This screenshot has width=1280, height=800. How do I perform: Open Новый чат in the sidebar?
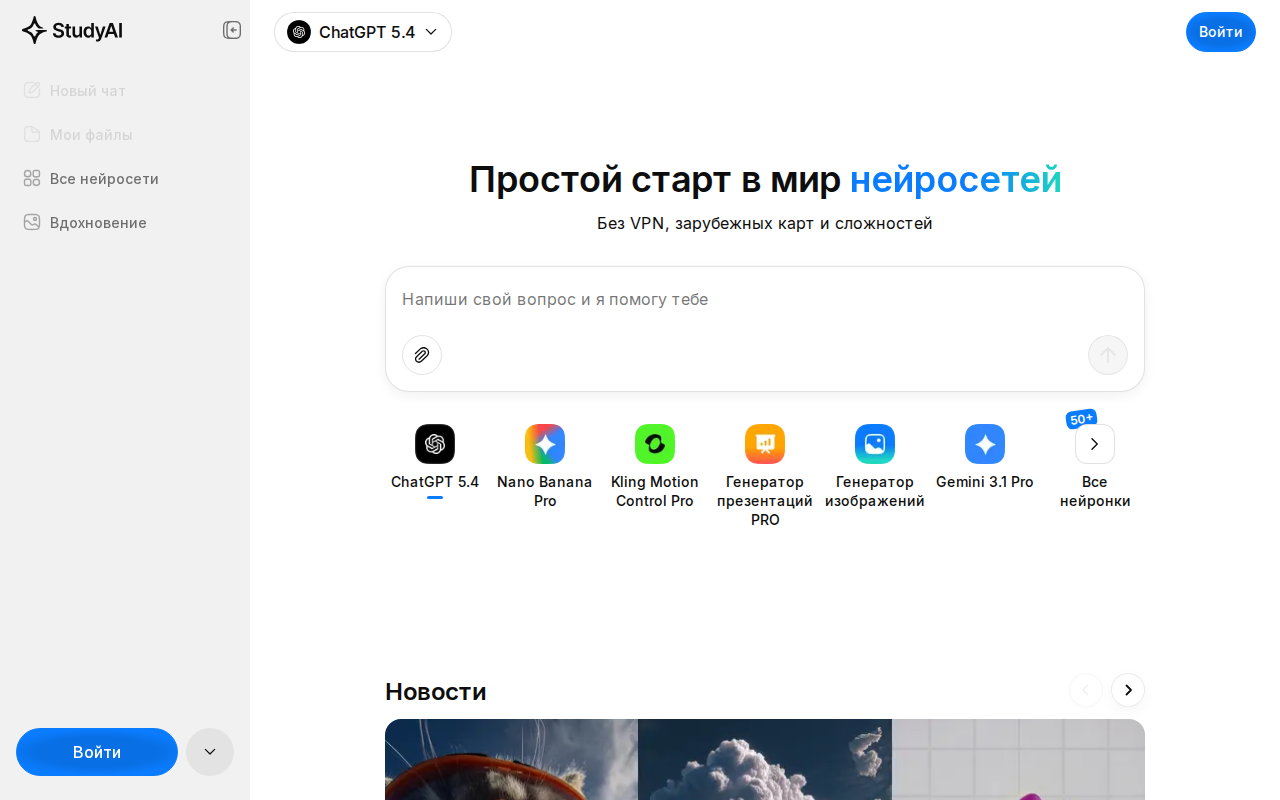[x=87, y=90]
